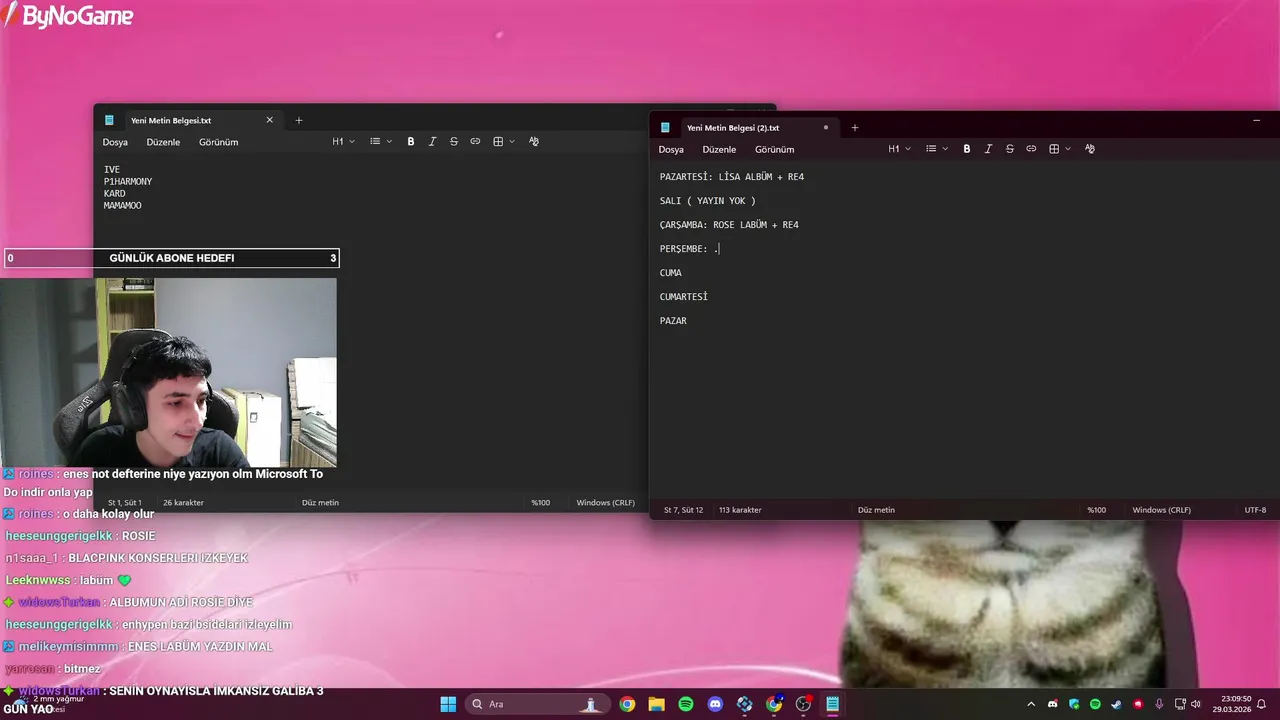Open list style dropdown in left Notepad window
The width and height of the screenshot is (1280, 720).
click(381, 142)
